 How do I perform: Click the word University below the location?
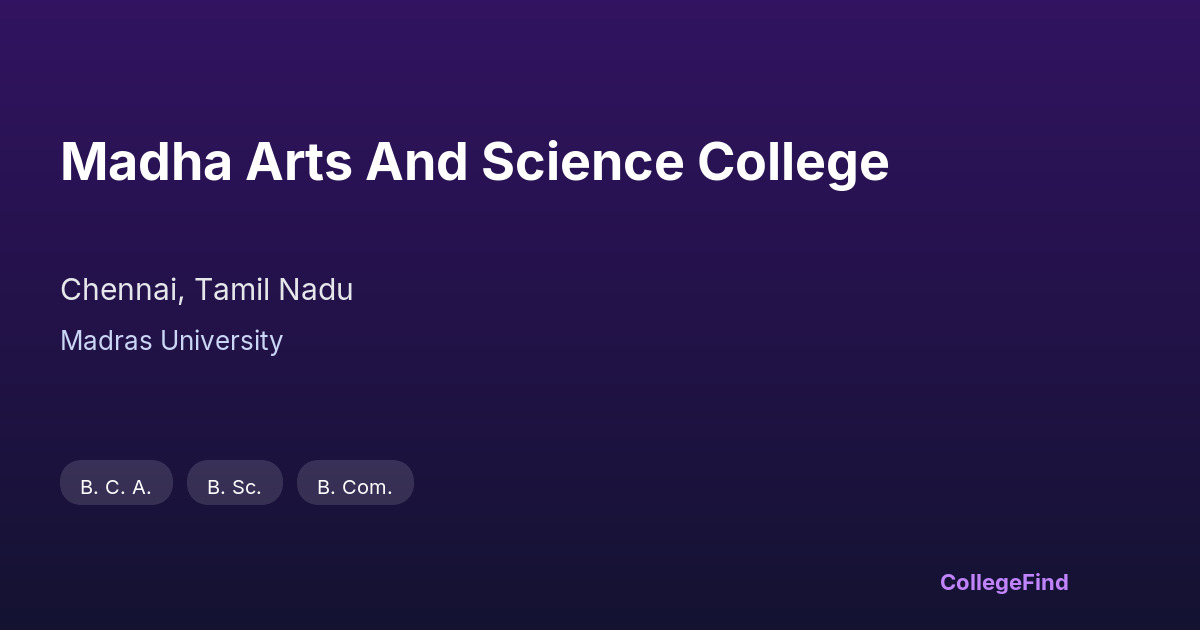(x=221, y=341)
